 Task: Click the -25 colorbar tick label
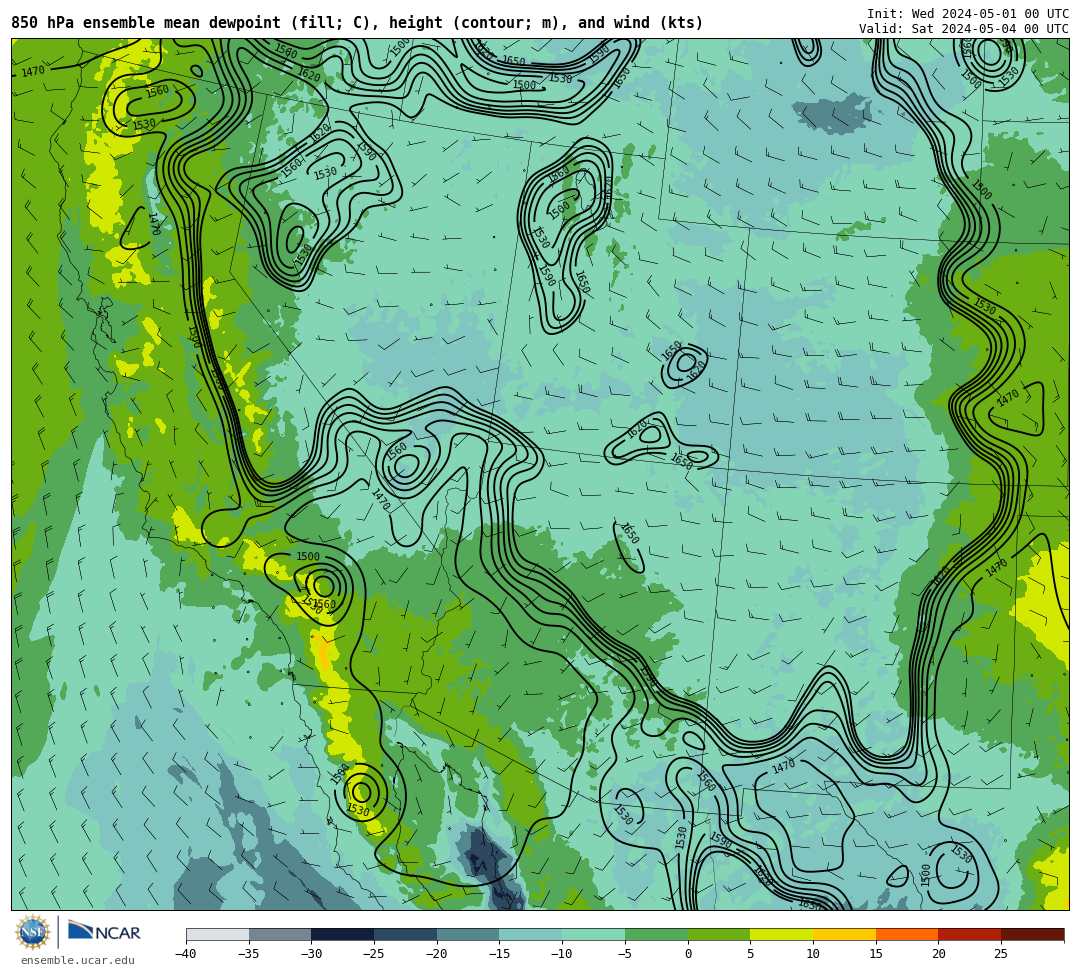pyautogui.click(x=374, y=954)
